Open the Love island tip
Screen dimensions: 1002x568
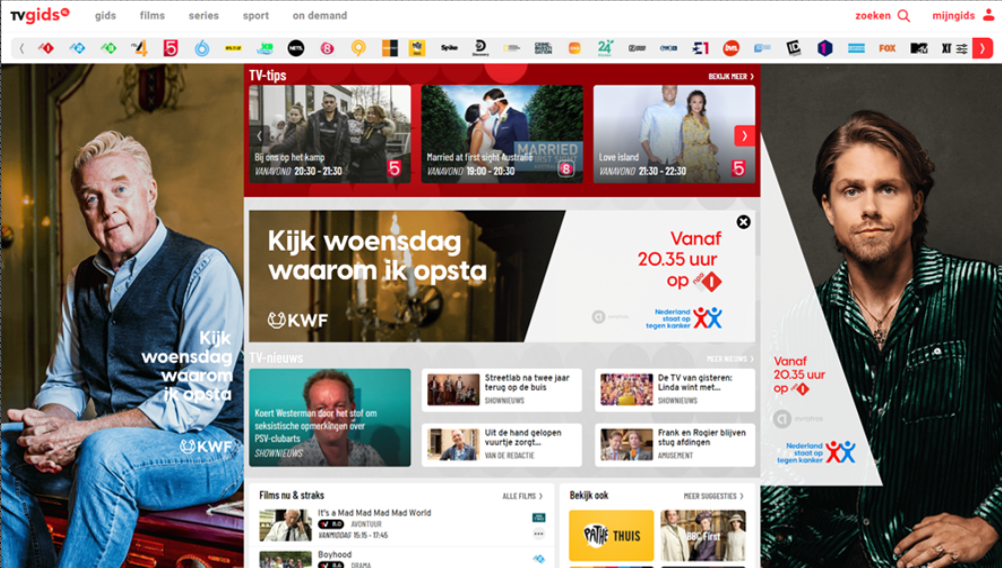pyautogui.click(x=674, y=134)
